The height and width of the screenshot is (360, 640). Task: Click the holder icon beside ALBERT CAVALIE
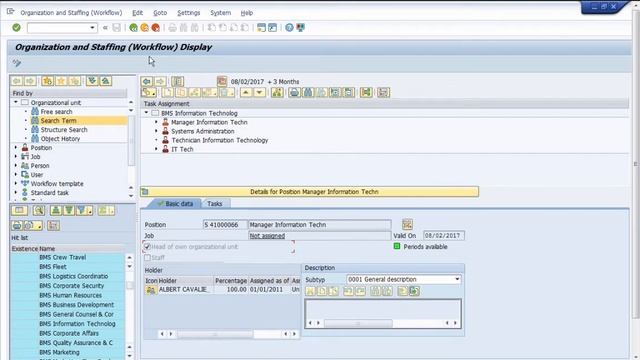pos(151,289)
